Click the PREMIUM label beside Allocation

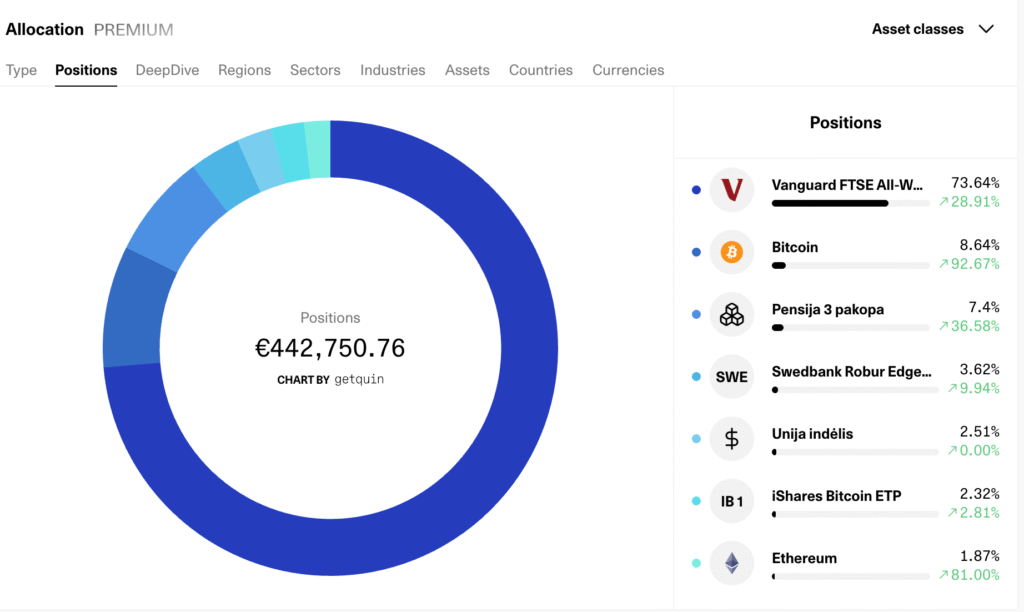tap(133, 29)
